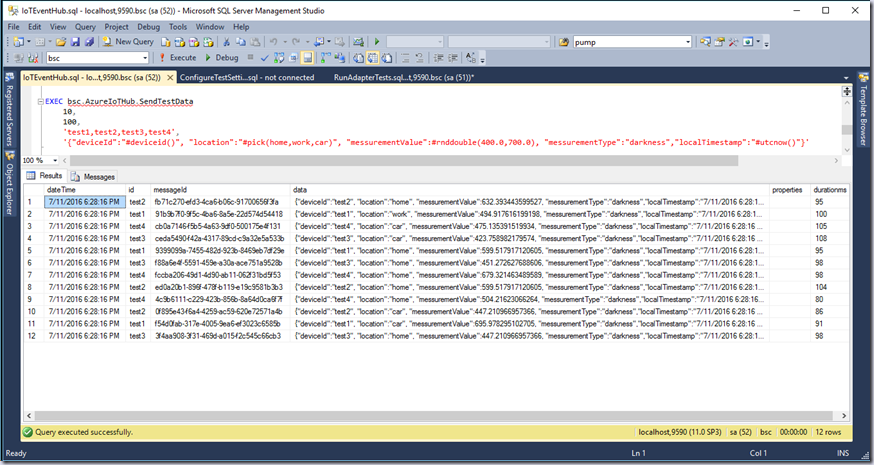This screenshot has width=874, height=465.
Task: Click the Decrease Indent icon
Action: click(438, 57)
